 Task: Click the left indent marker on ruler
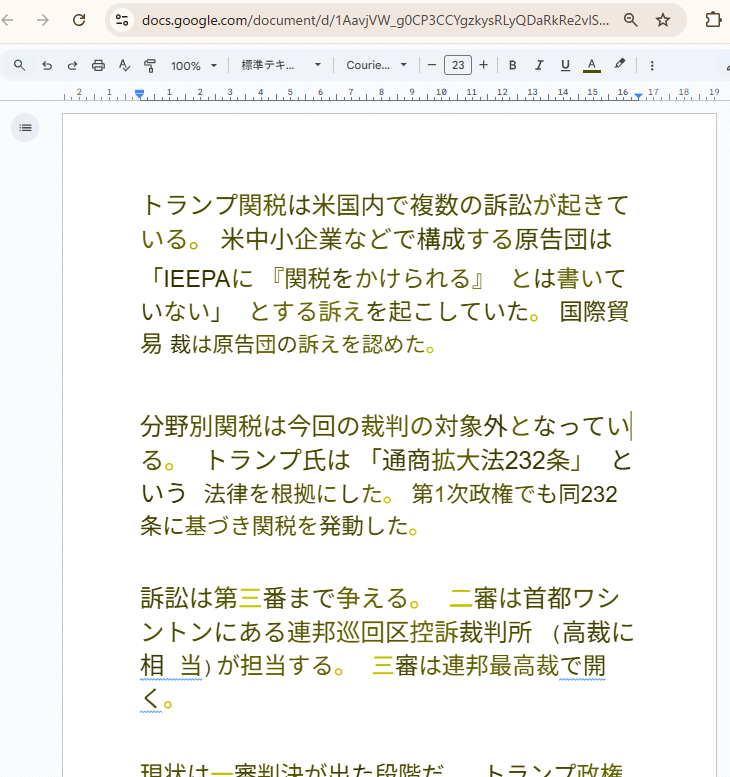(x=140, y=94)
